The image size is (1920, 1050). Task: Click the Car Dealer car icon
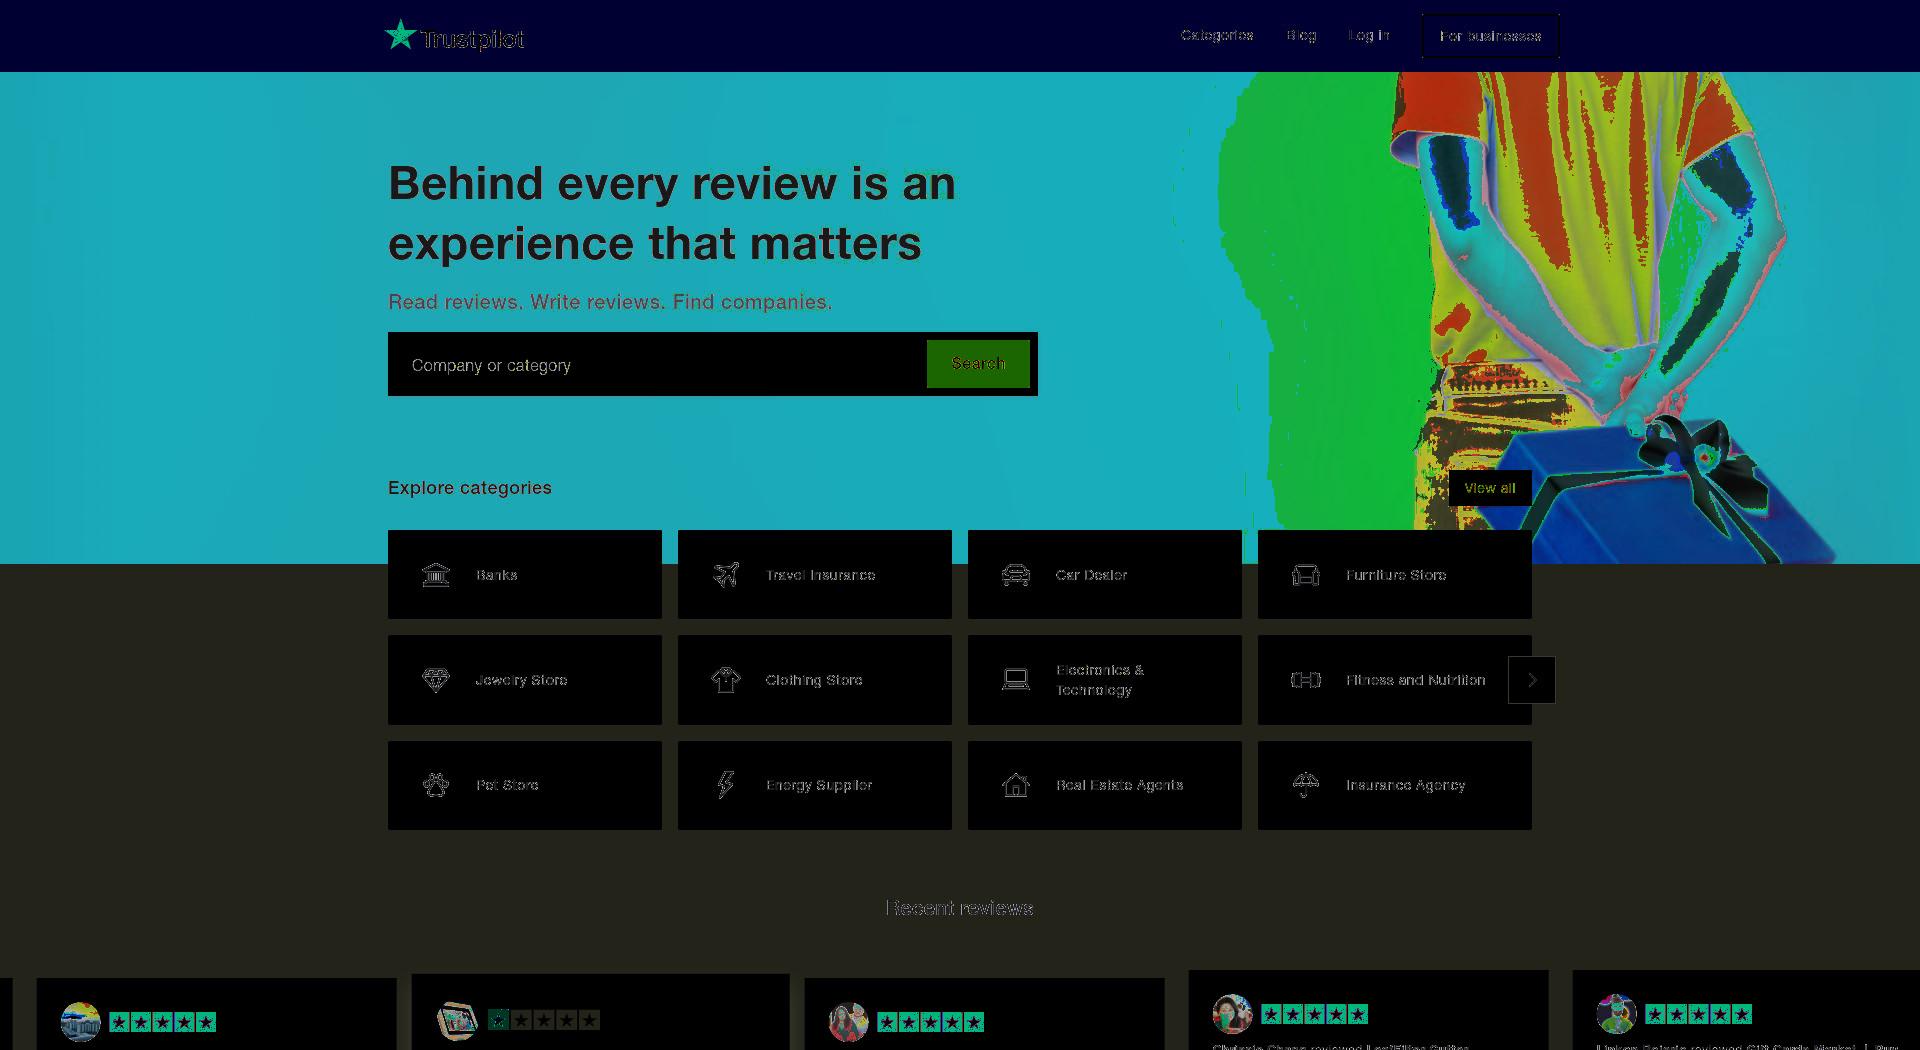1016,575
